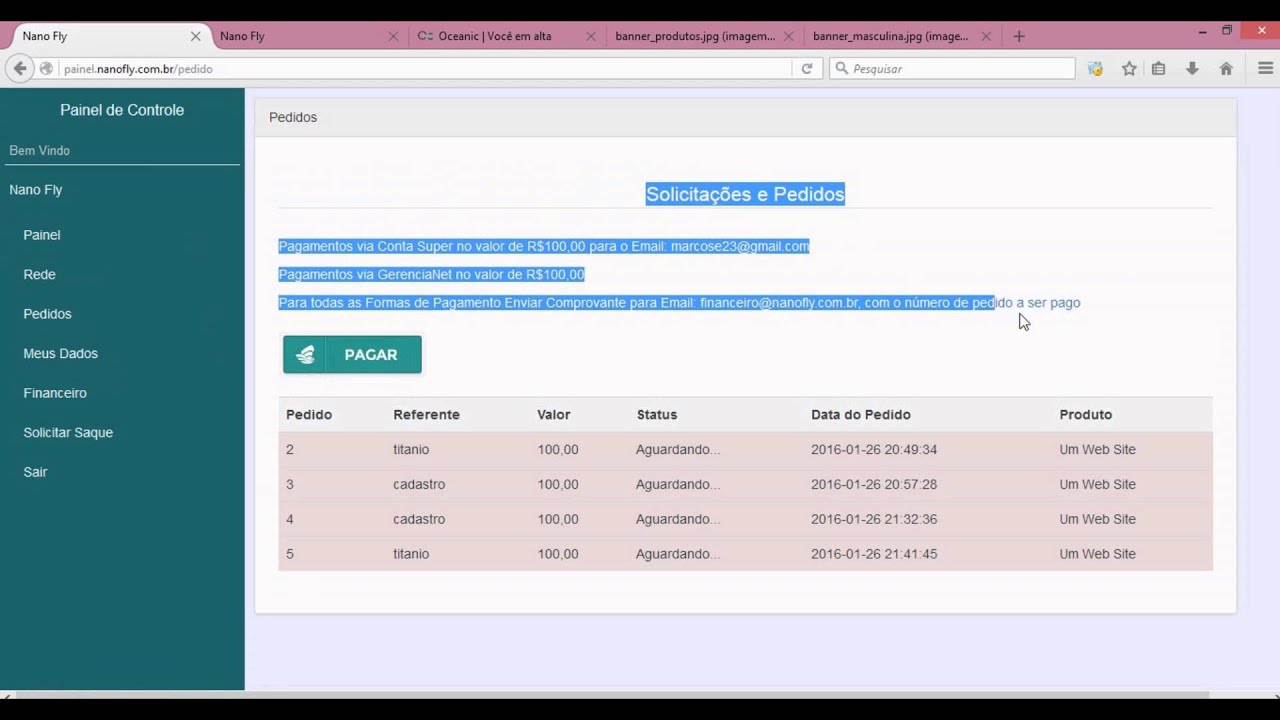Open the Firefox hamburger menu
Screen dimensions: 1280x720
tap(1265, 69)
